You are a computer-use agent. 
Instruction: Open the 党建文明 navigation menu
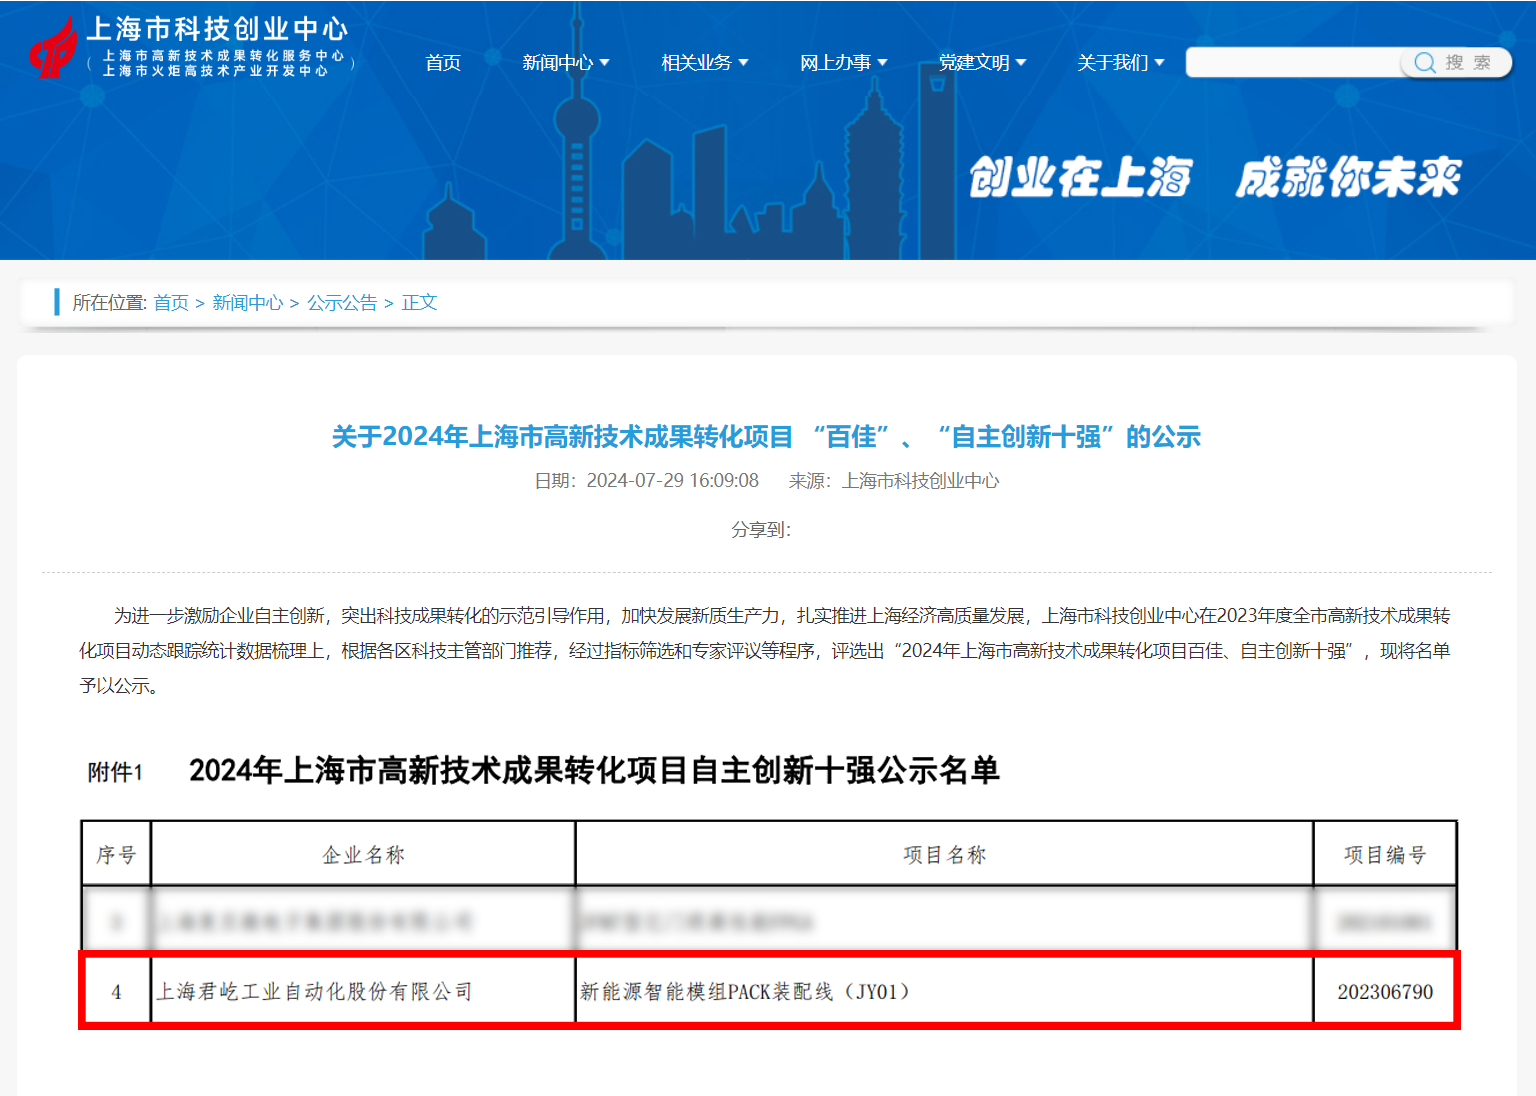(x=982, y=63)
